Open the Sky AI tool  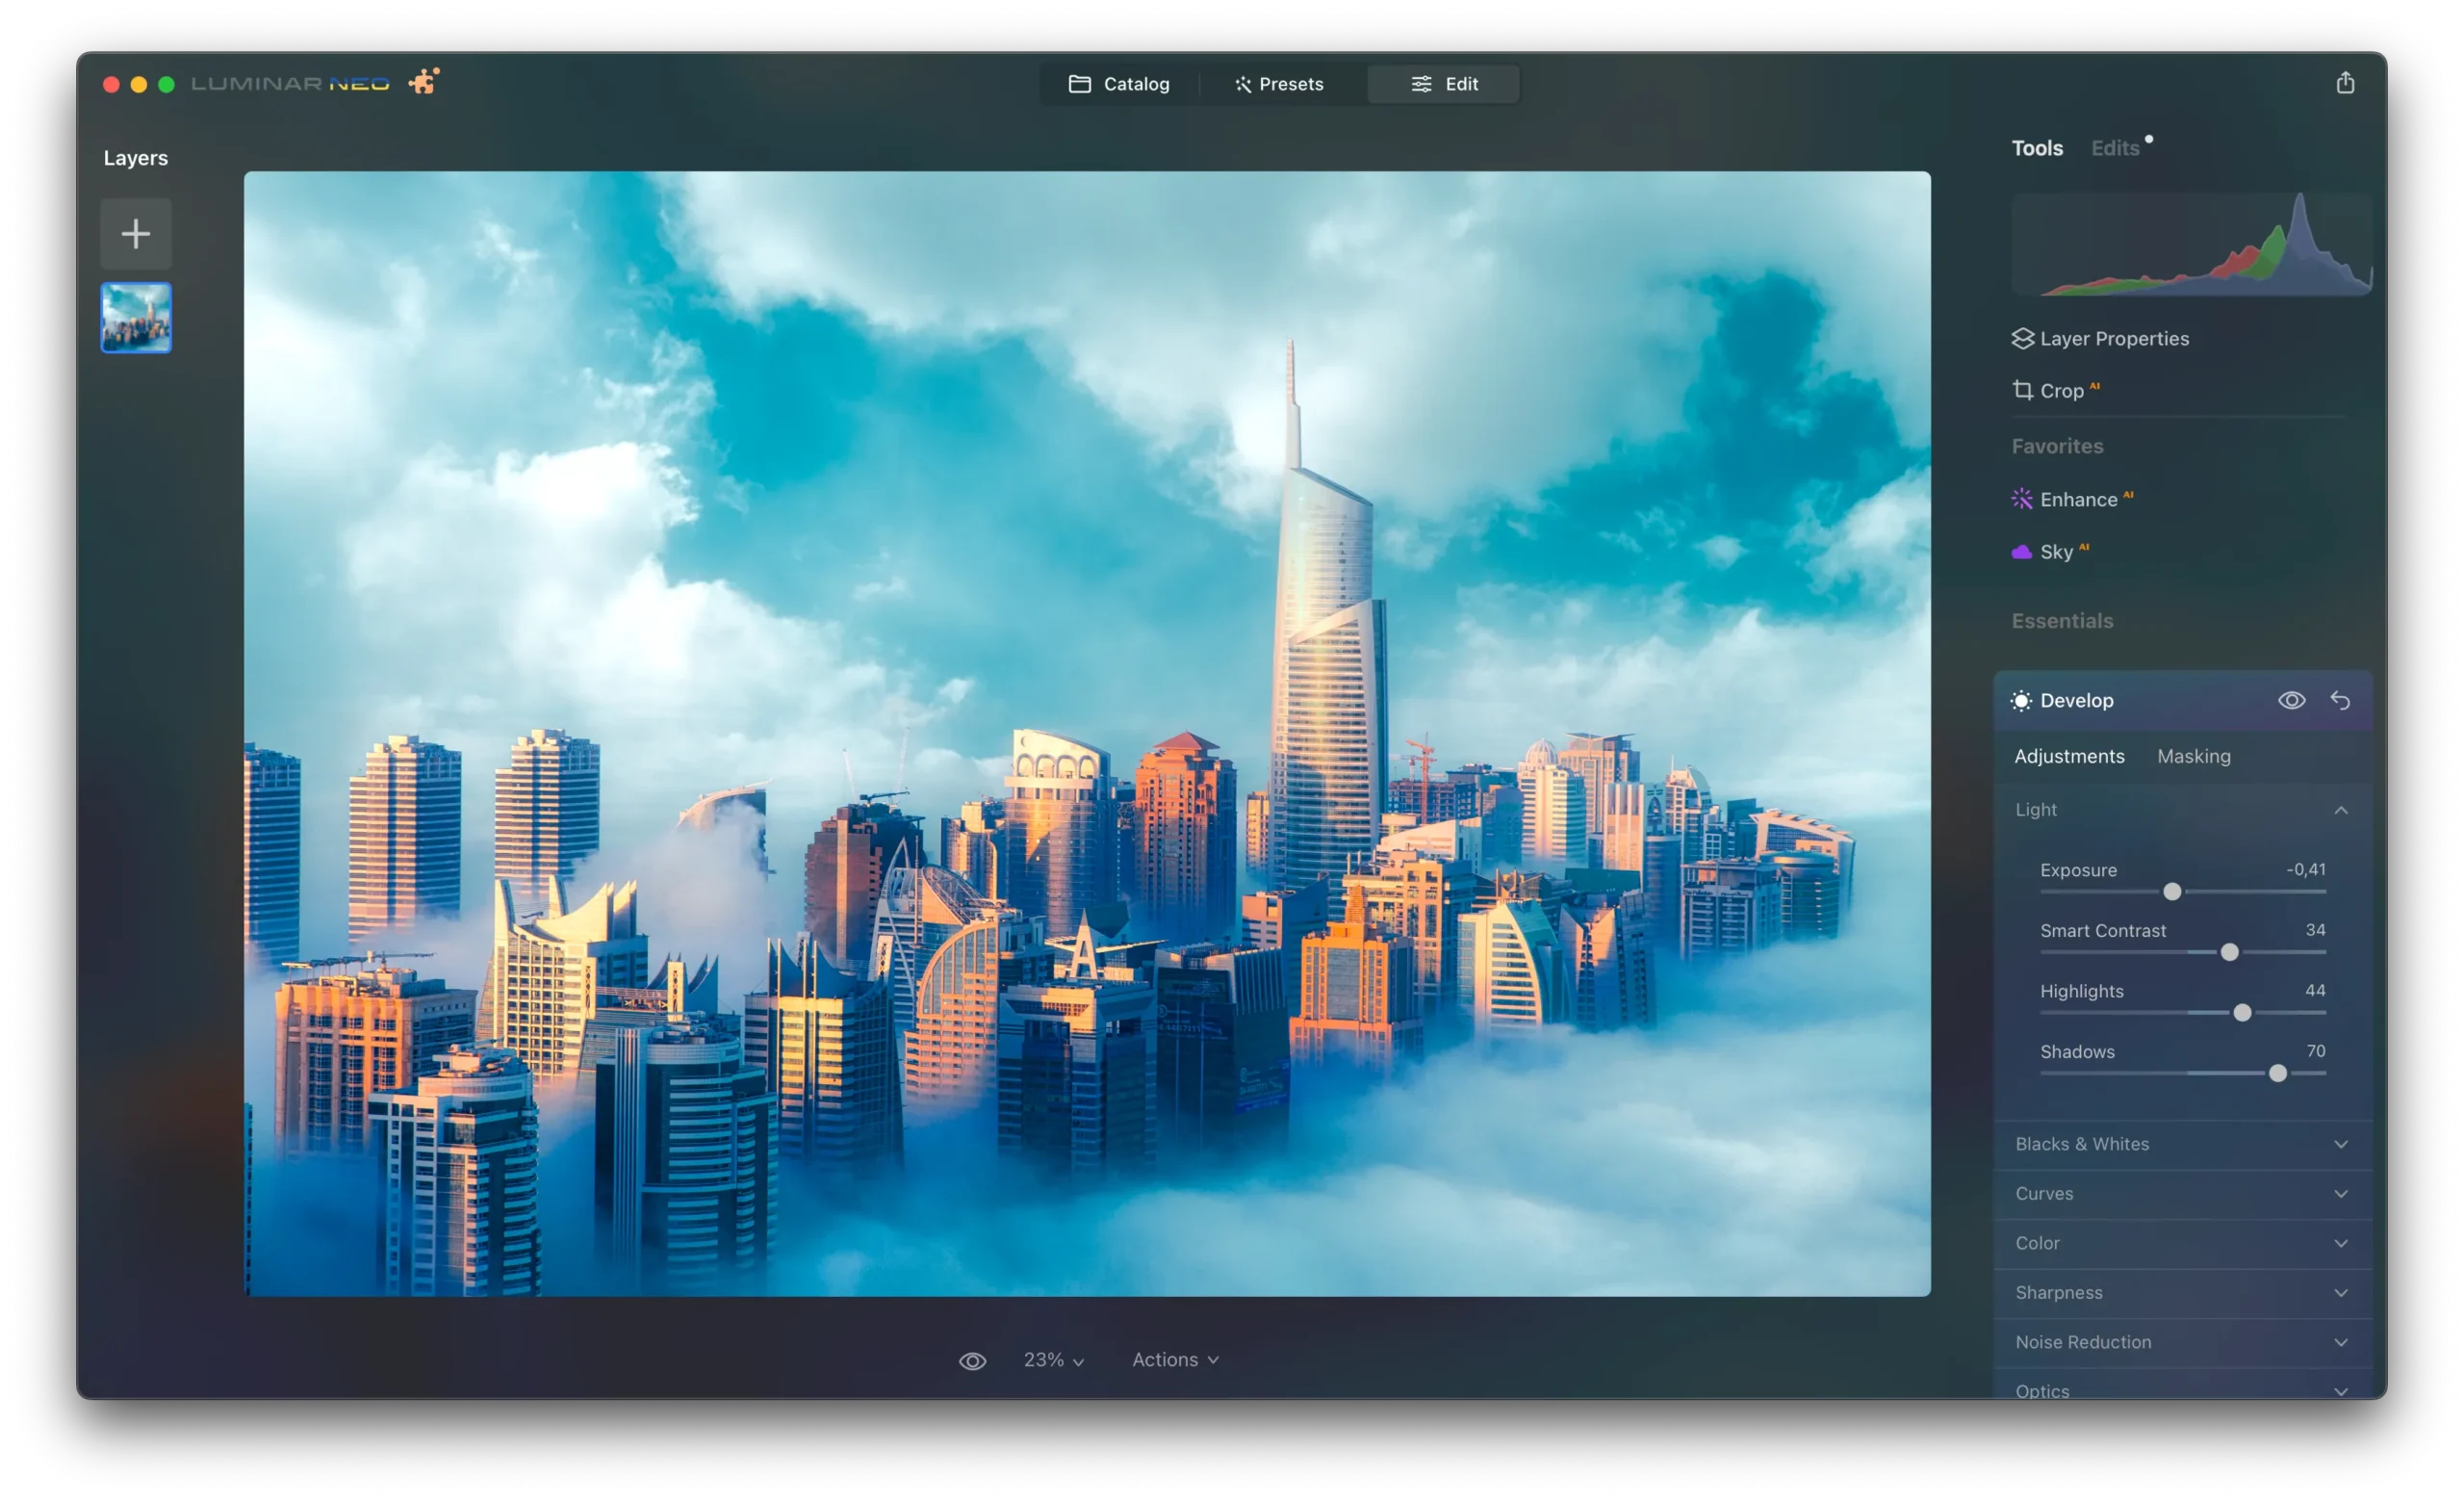pos(2060,551)
